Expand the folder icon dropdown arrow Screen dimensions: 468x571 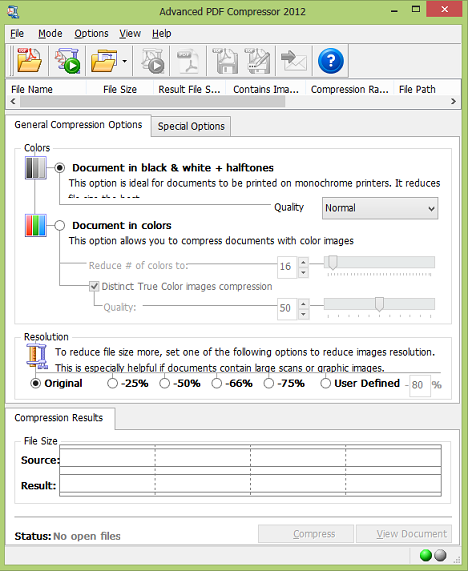[125, 61]
